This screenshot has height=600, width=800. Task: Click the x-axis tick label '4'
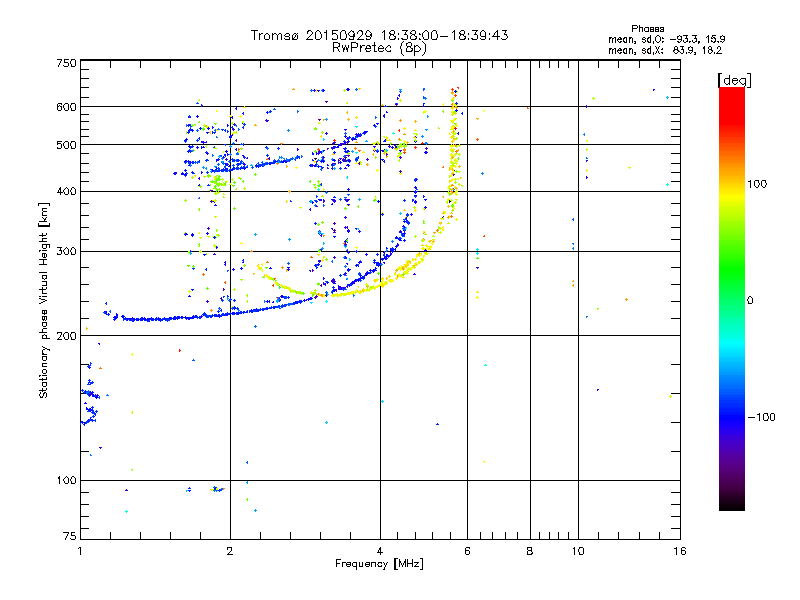pyautogui.click(x=380, y=551)
